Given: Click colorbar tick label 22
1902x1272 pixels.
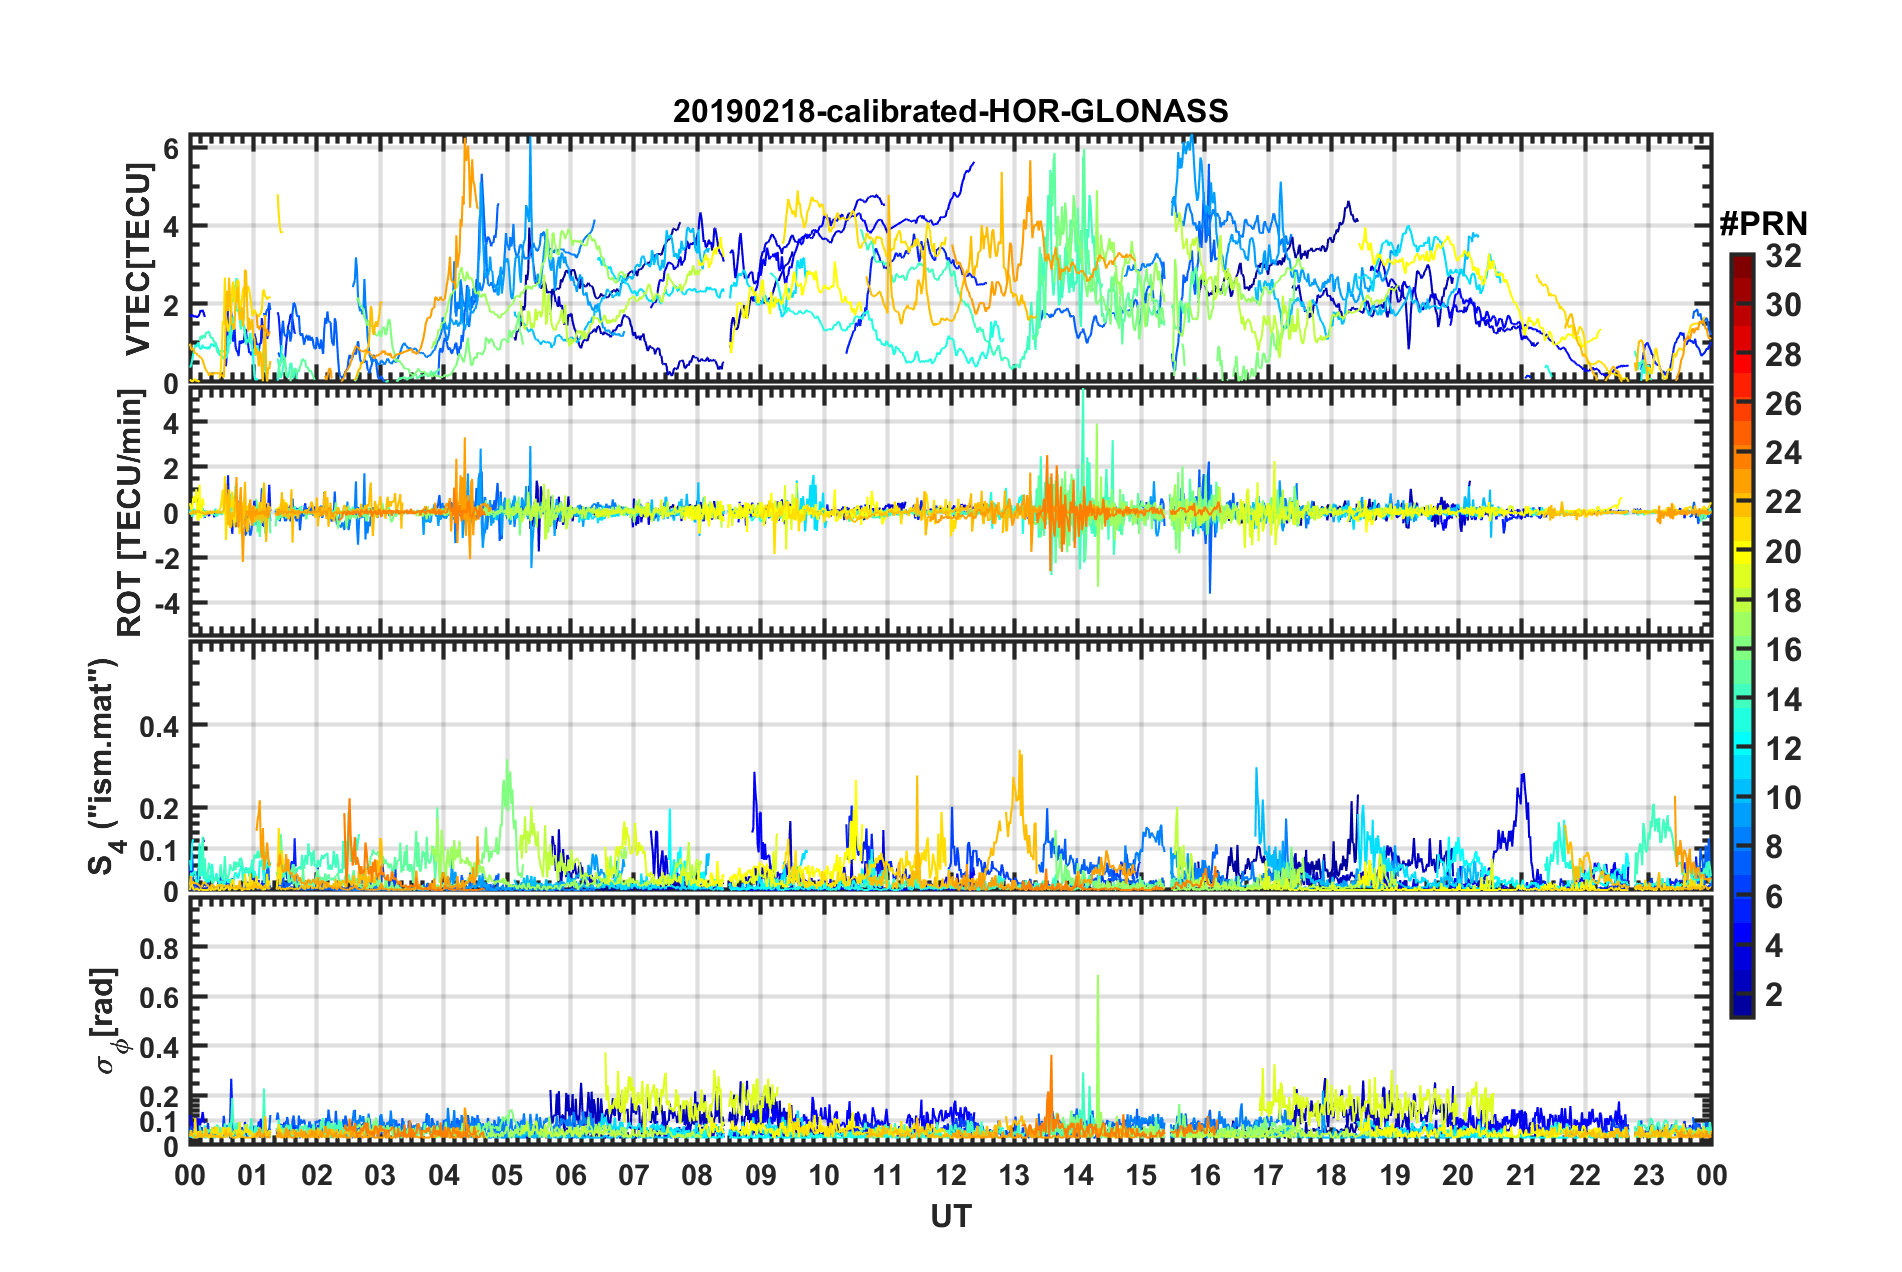Looking at the screenshot, I should point(1783,502).
